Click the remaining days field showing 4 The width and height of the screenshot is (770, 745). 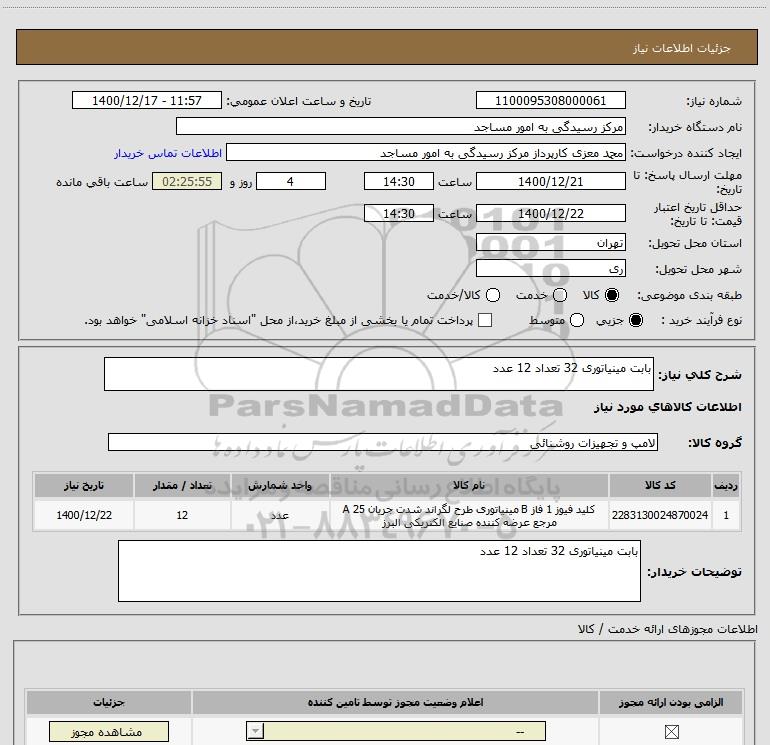(291, 182)
